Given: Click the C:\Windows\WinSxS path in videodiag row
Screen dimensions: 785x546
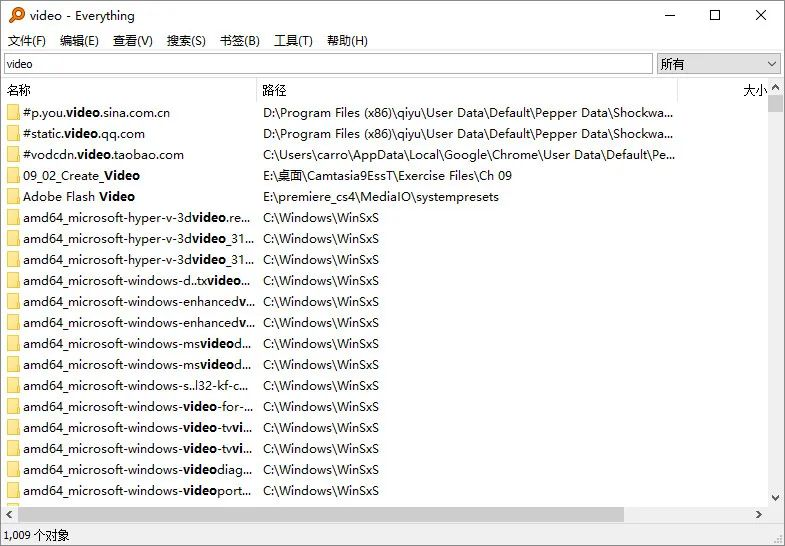Looking at the screenshot, I should point(321,470).
